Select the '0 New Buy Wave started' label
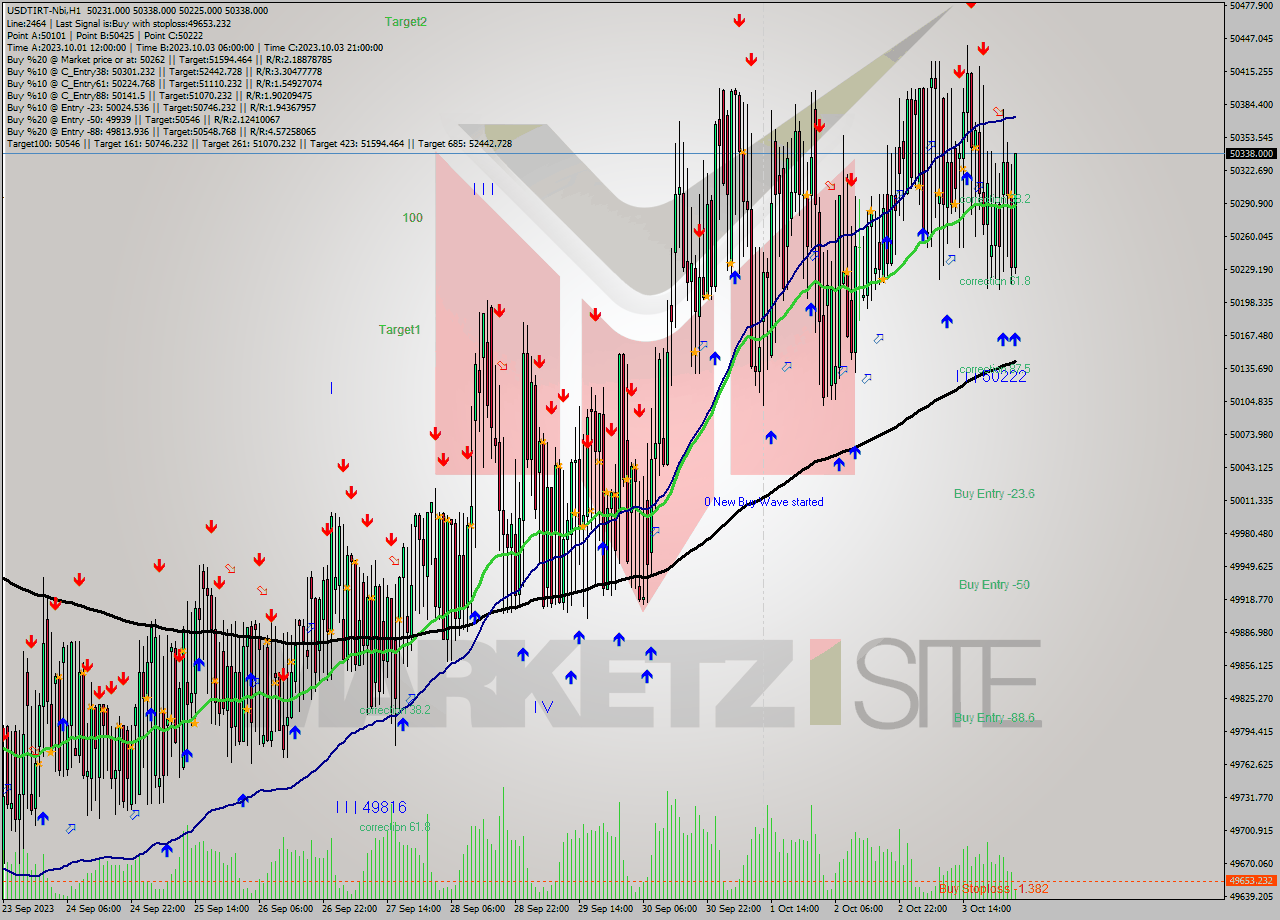This screenshot has width=1280, height=920. (764, 502)
